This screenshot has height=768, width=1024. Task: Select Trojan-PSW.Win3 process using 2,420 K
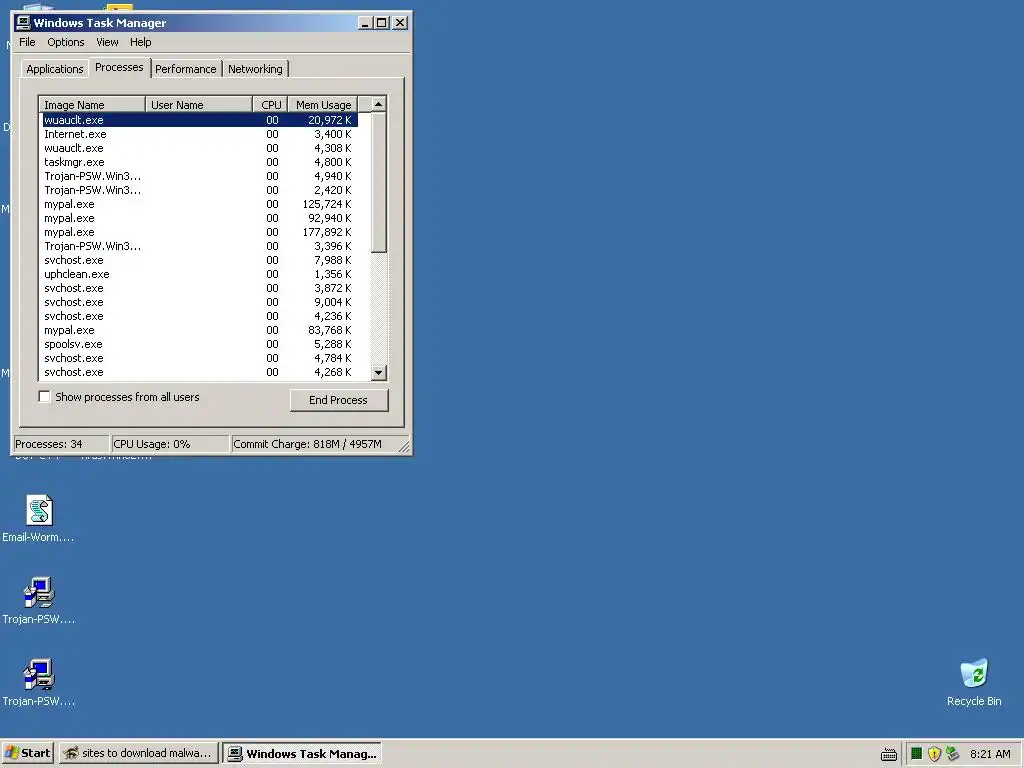point(199,191)
